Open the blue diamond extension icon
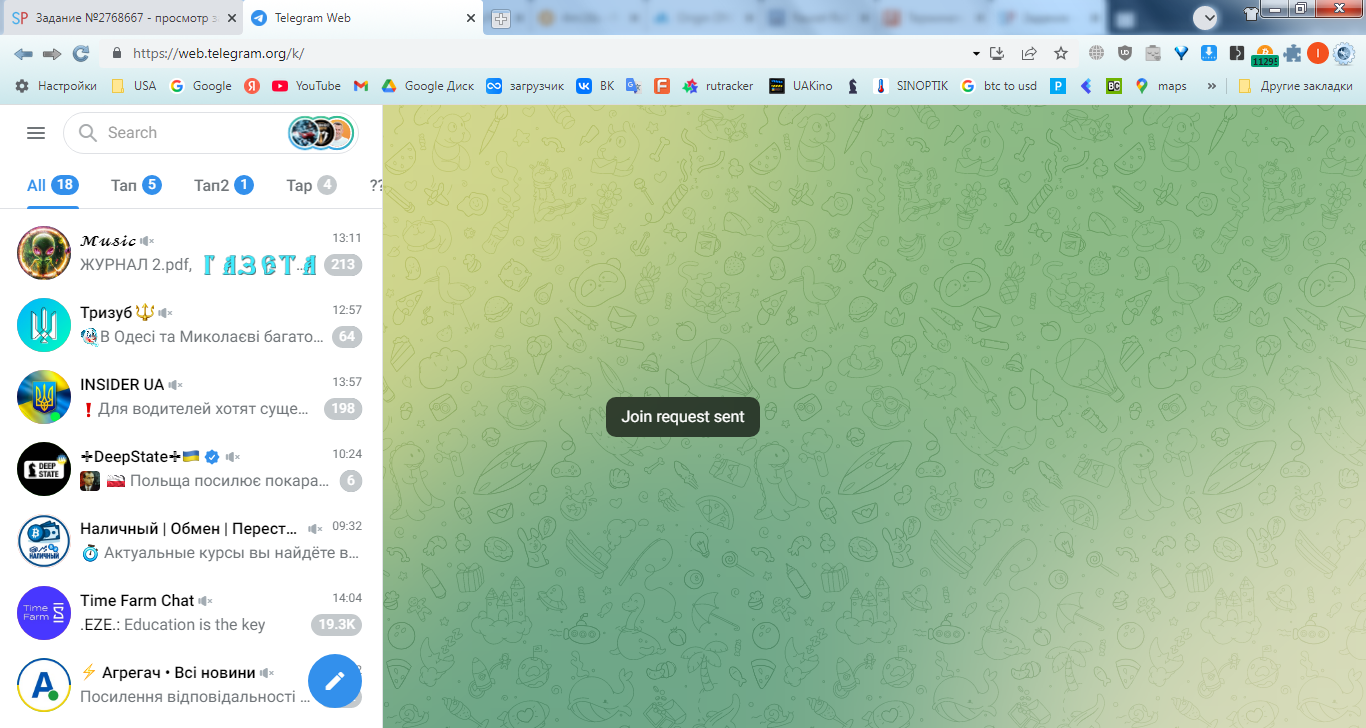The width and height of the screenshot is (1366, 728). coord(1181,54)
